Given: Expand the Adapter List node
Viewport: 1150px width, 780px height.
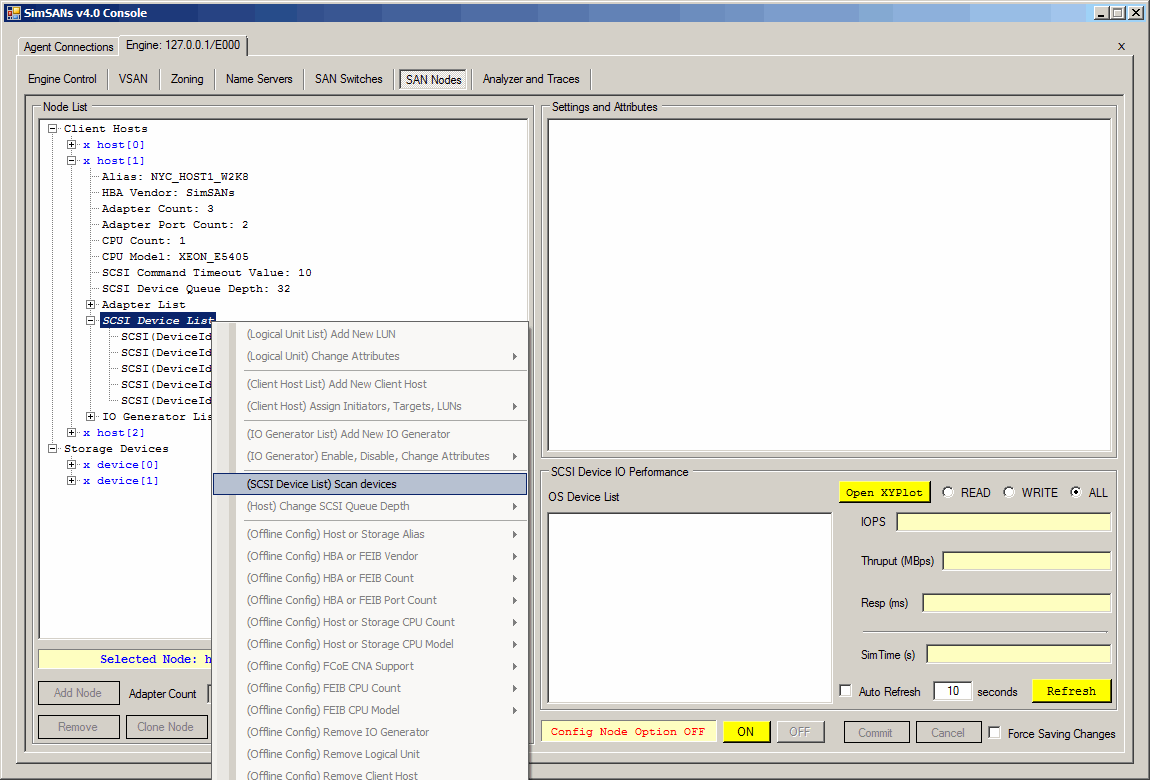Looking at the screenshot, I should coord(91,305).
